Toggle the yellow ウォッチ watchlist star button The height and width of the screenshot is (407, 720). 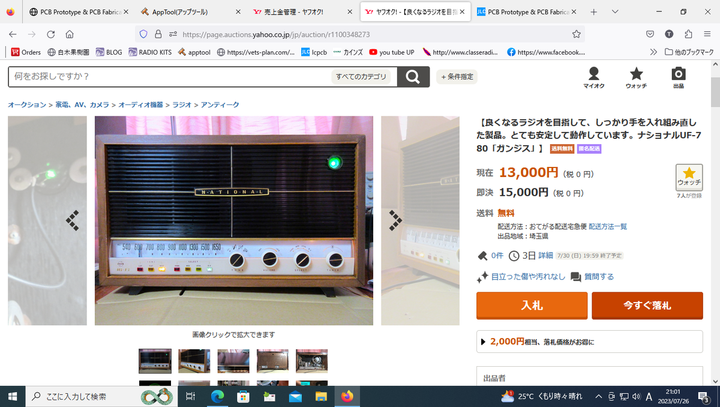(689, 177)
